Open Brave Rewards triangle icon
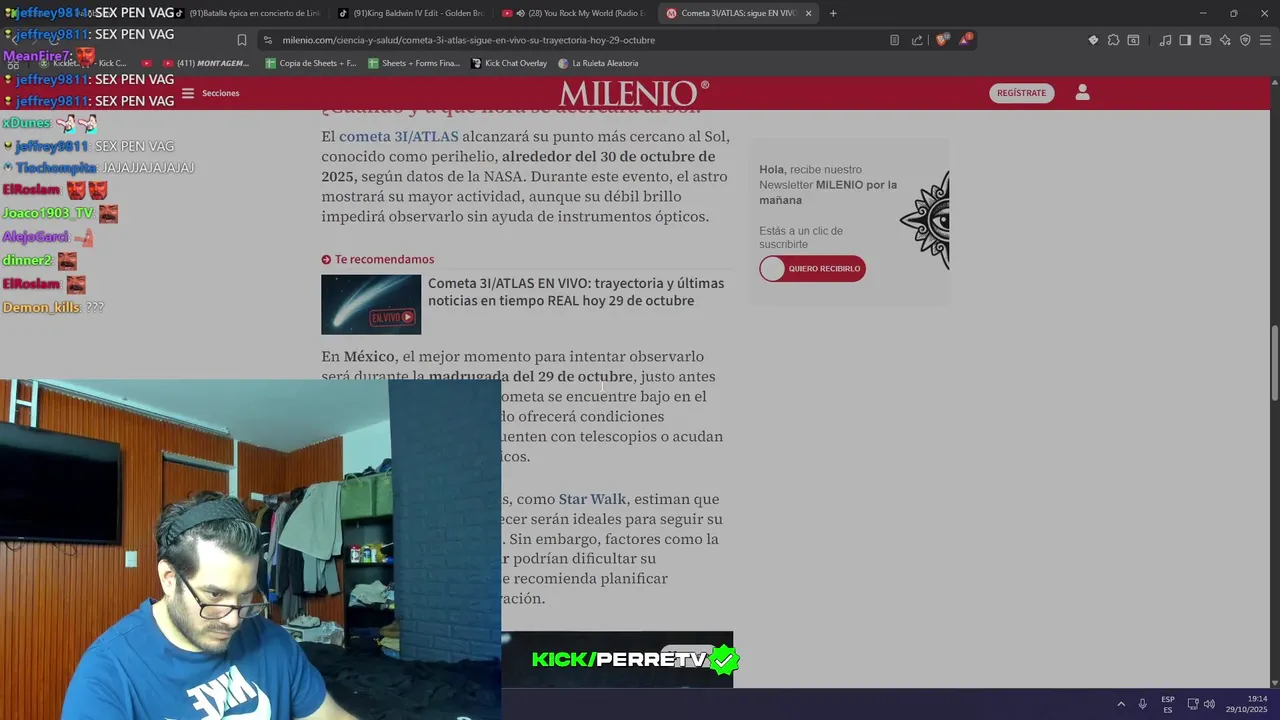Screen dimensions: 1280x720 click(x=966, y=40)
